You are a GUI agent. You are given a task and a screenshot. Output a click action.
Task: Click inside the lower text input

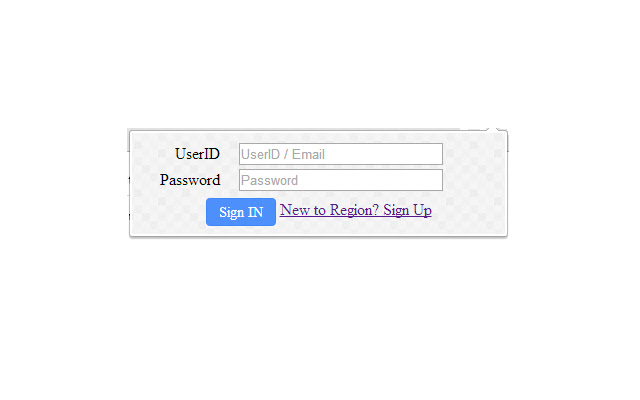coord(341,180)
